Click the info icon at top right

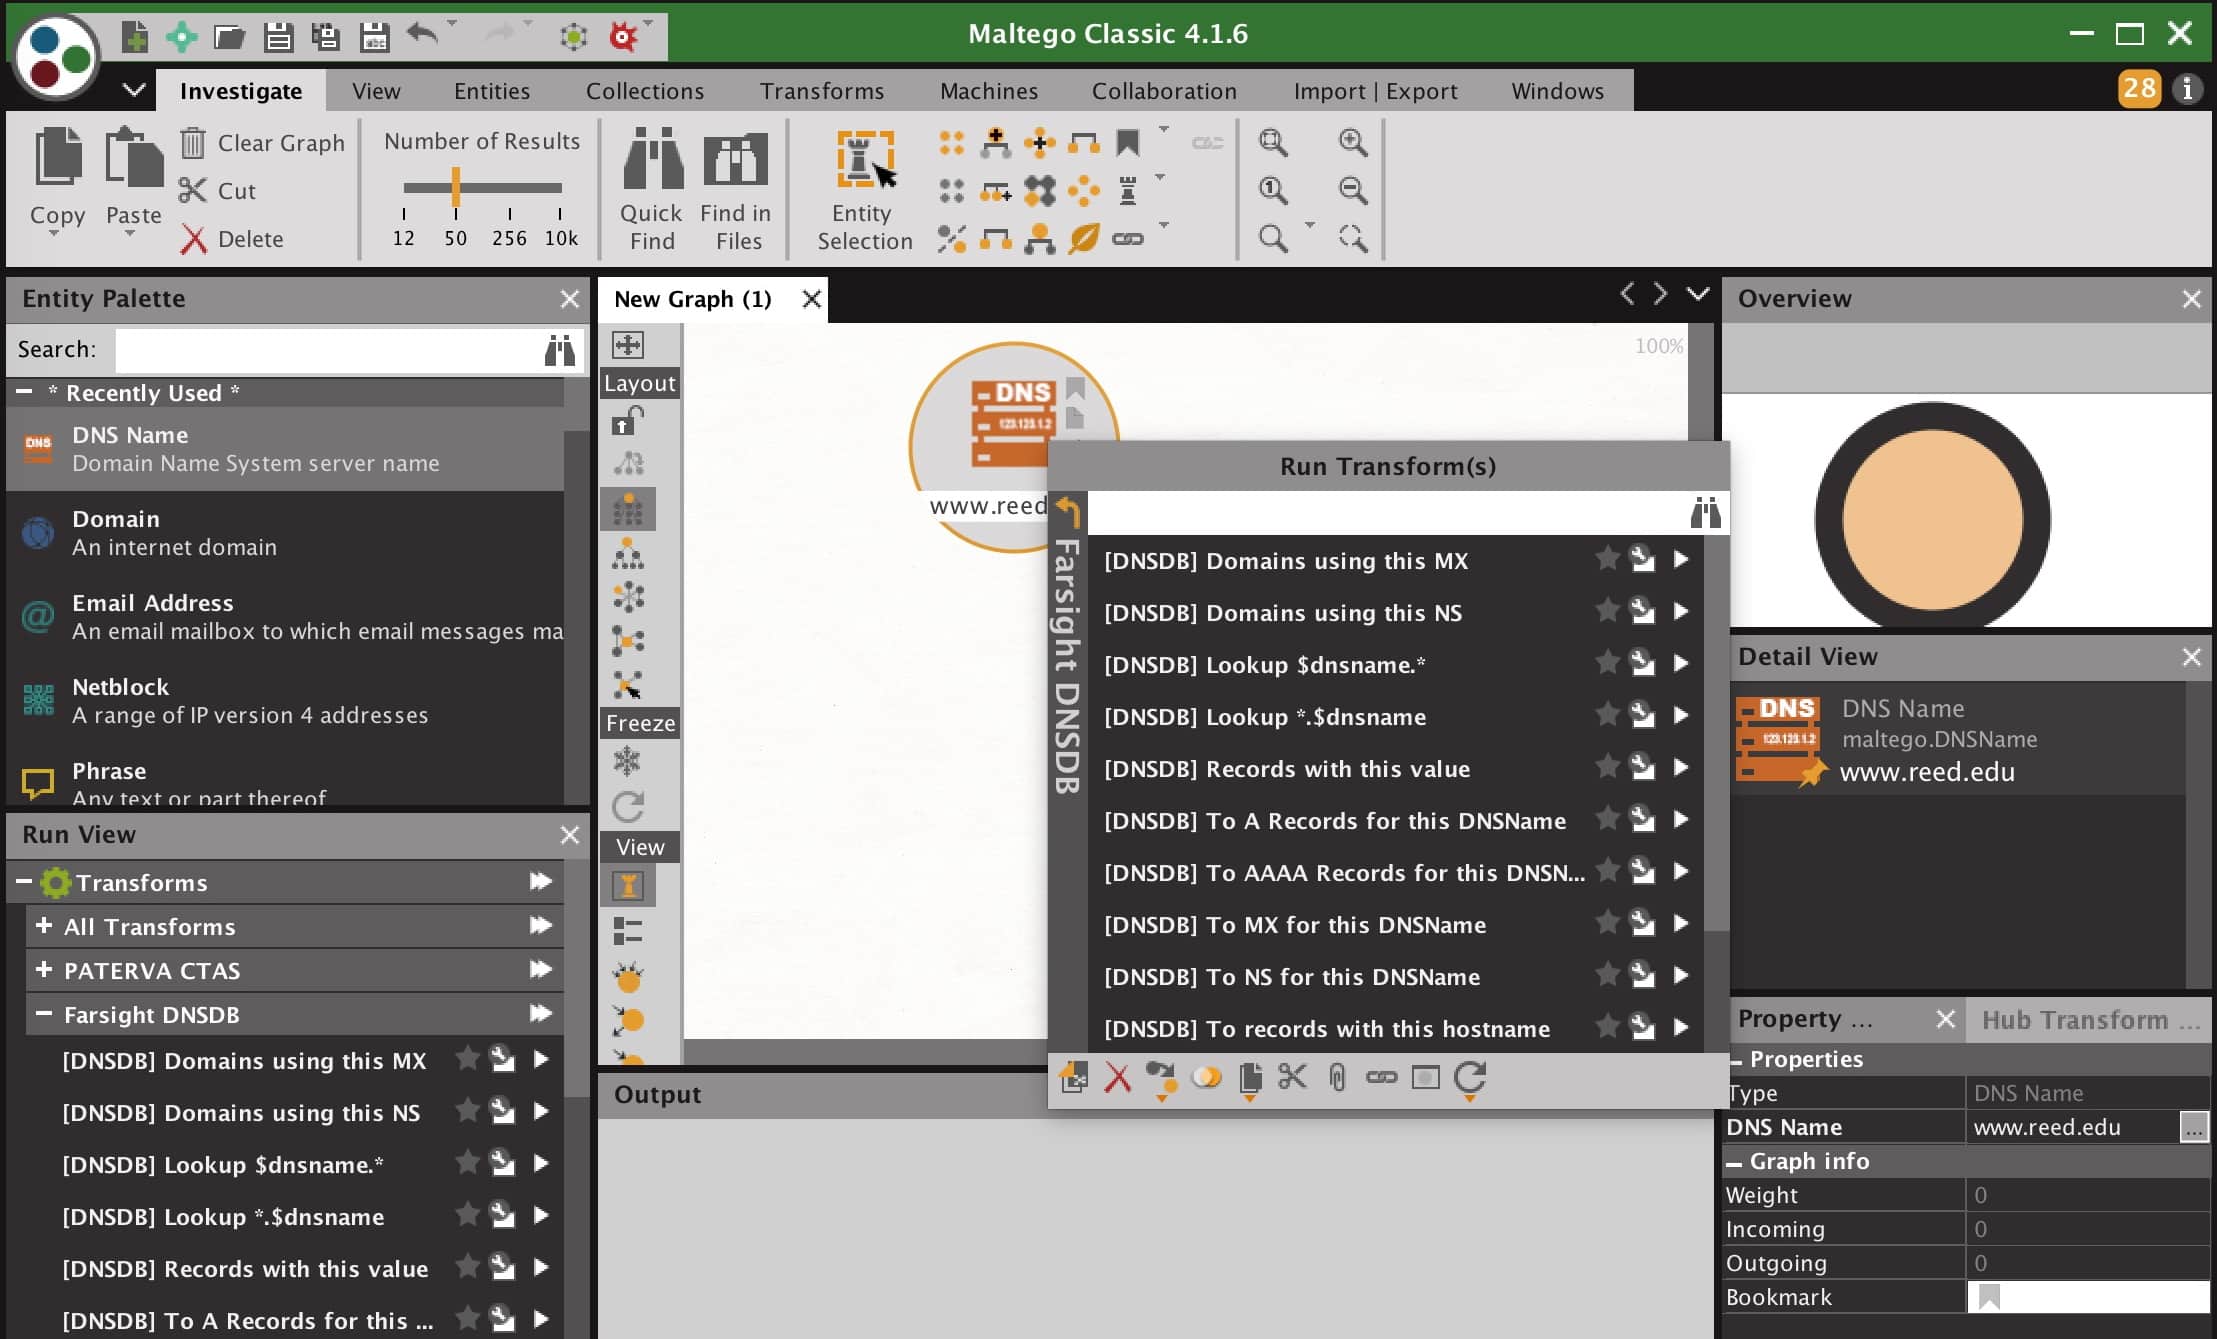pyautogui.click(x=2187, y=89)
